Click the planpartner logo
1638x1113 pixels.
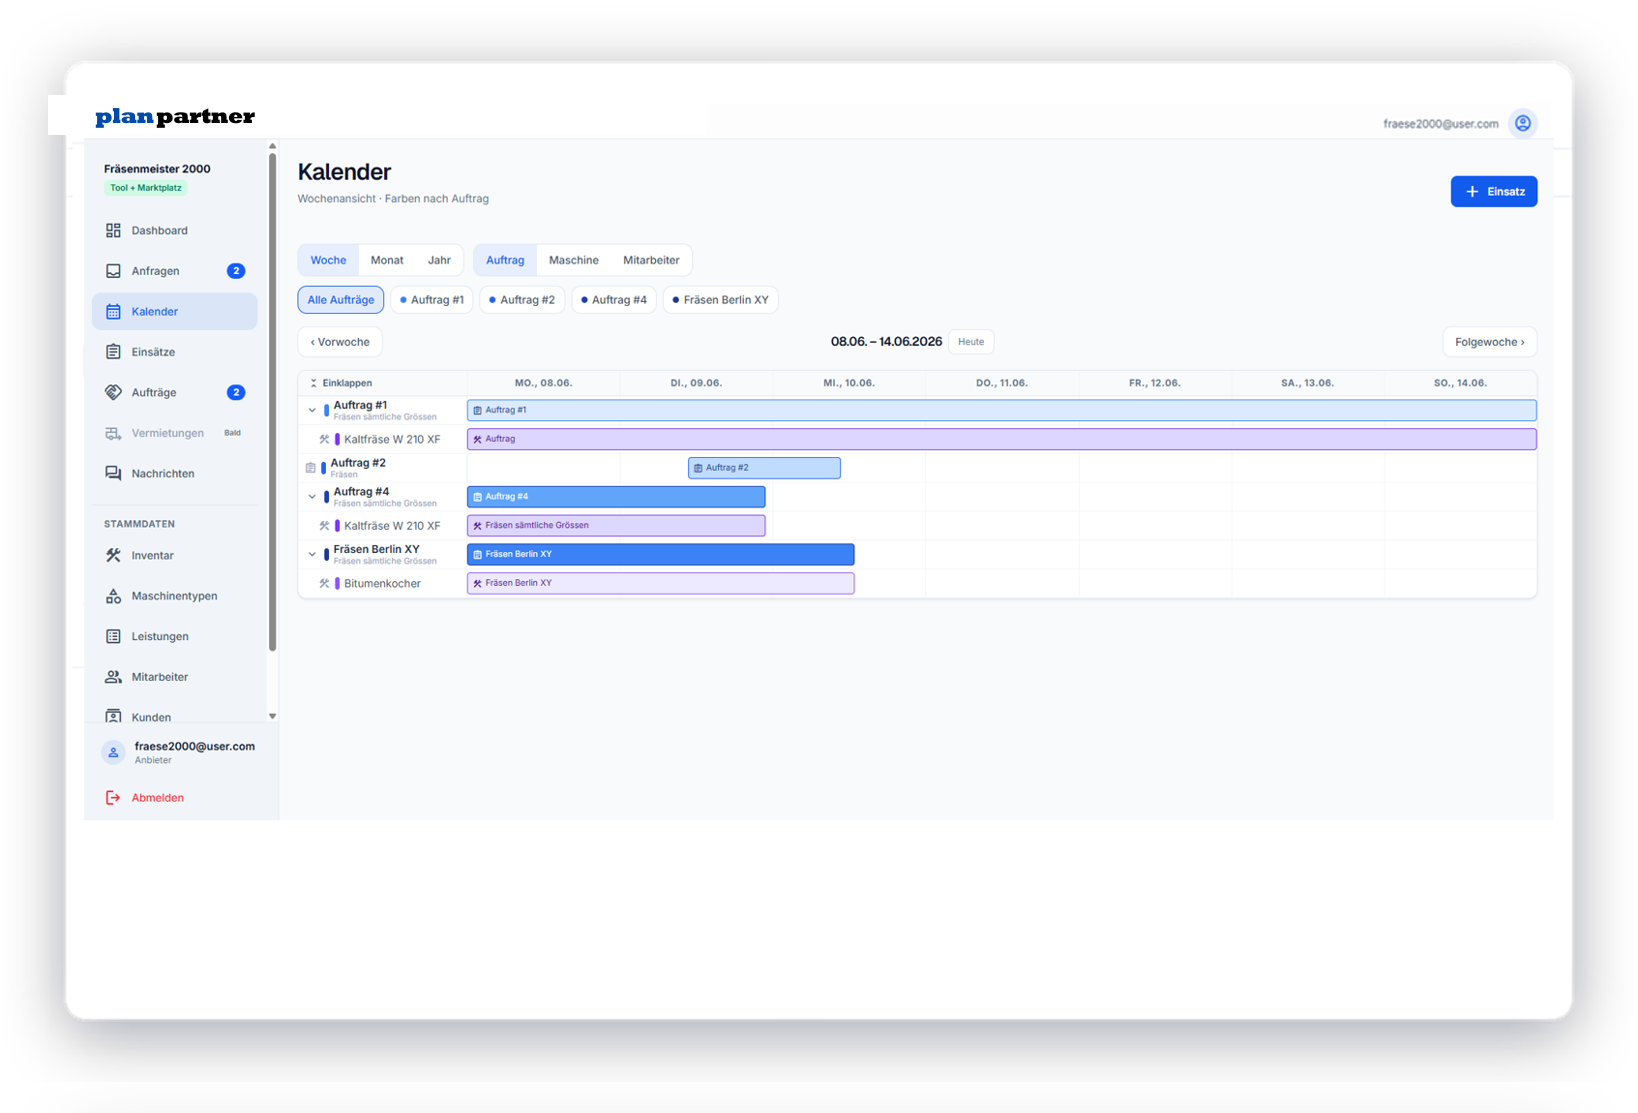pyautogui.click(x=175, y=117)
